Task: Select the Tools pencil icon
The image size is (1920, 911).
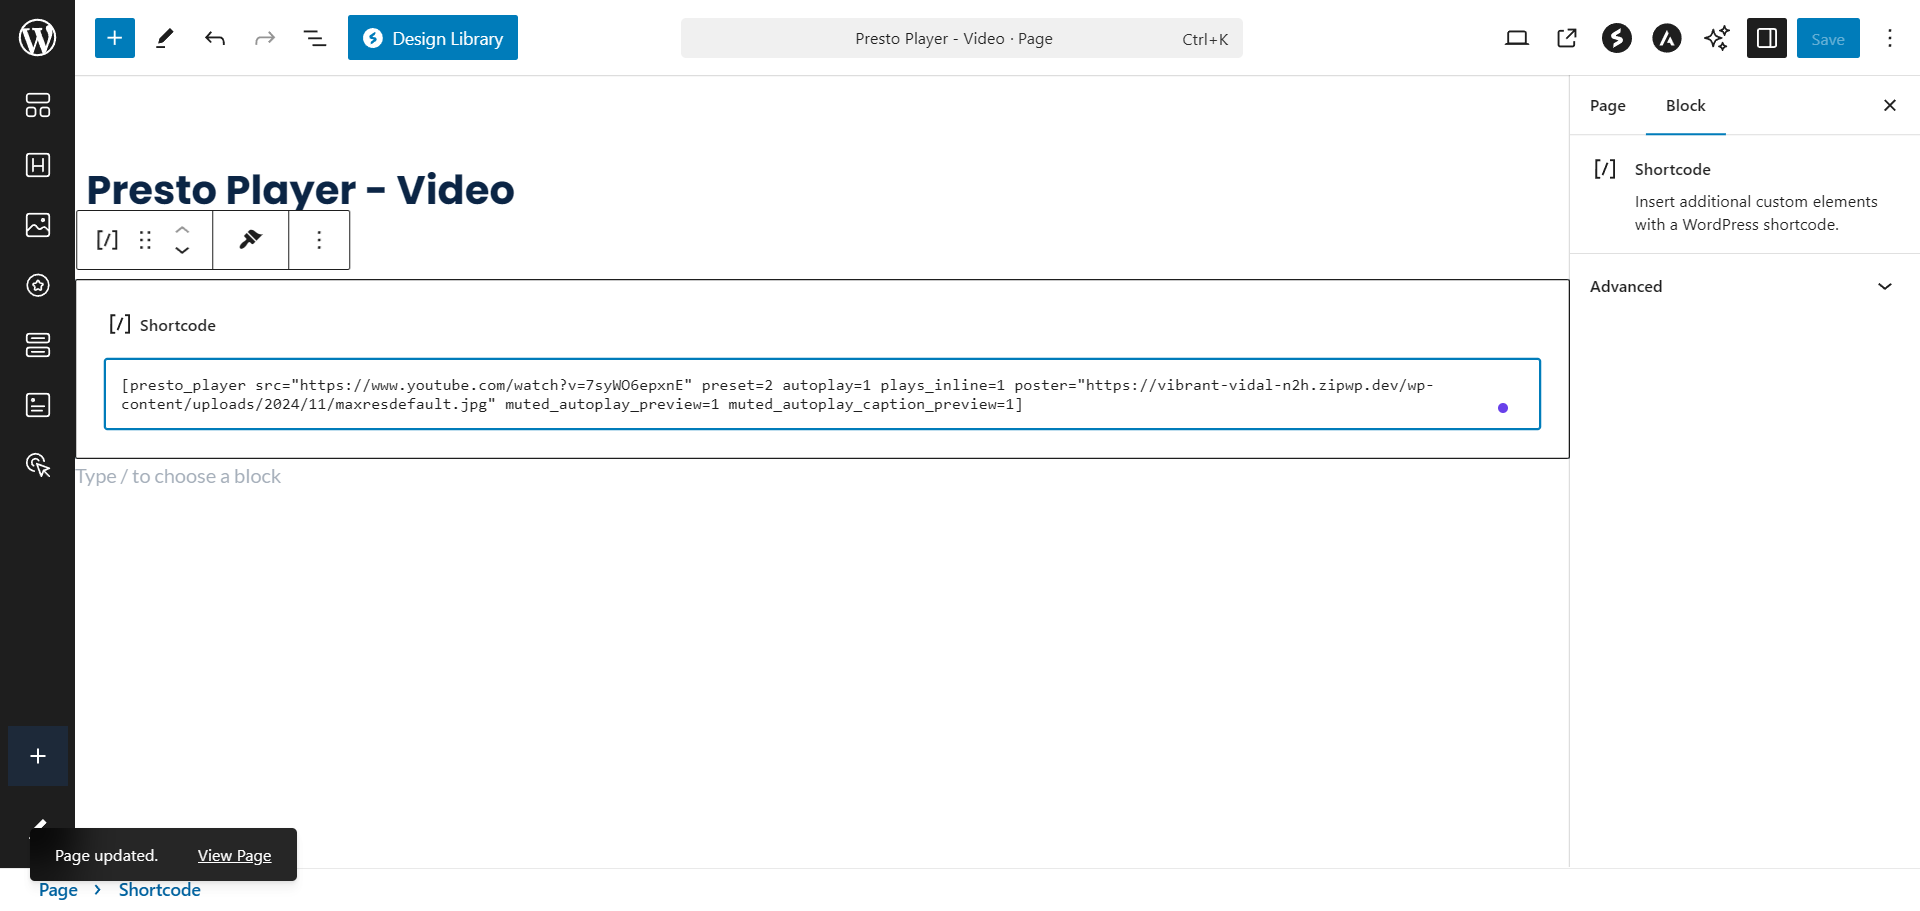Action: [x=165, y=38]
